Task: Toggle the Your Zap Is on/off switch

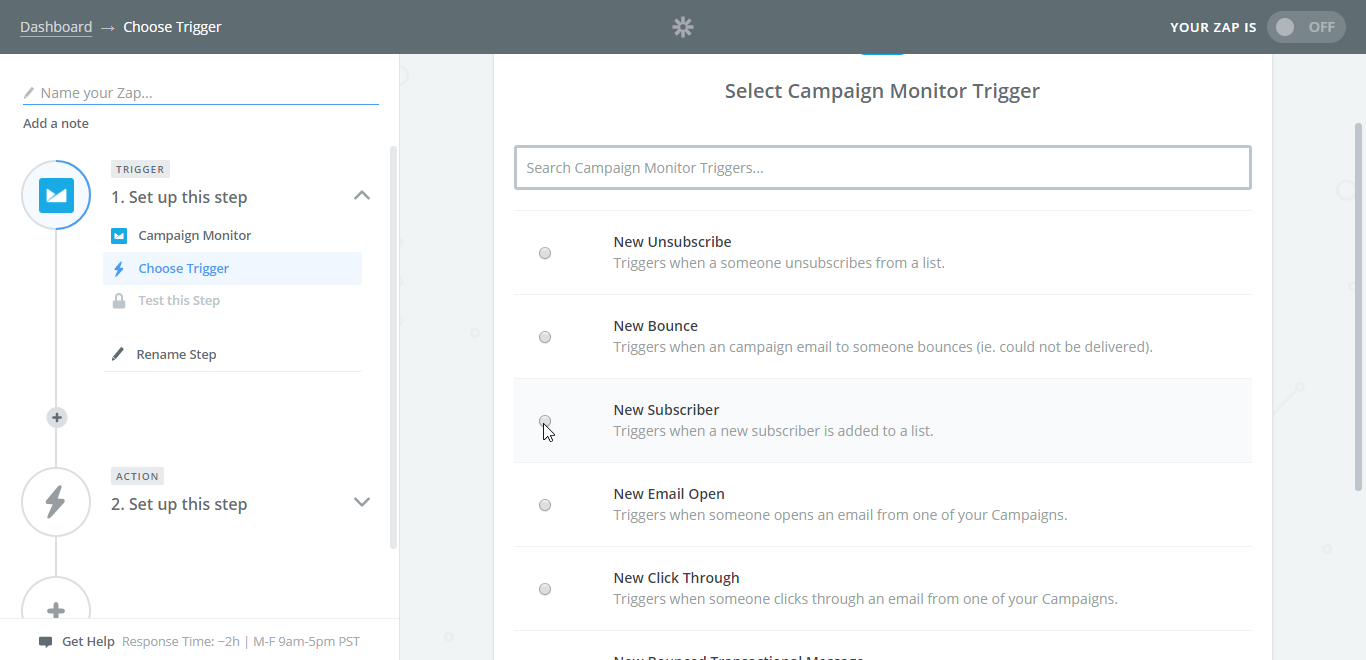Action: [x=1306, y=27]
